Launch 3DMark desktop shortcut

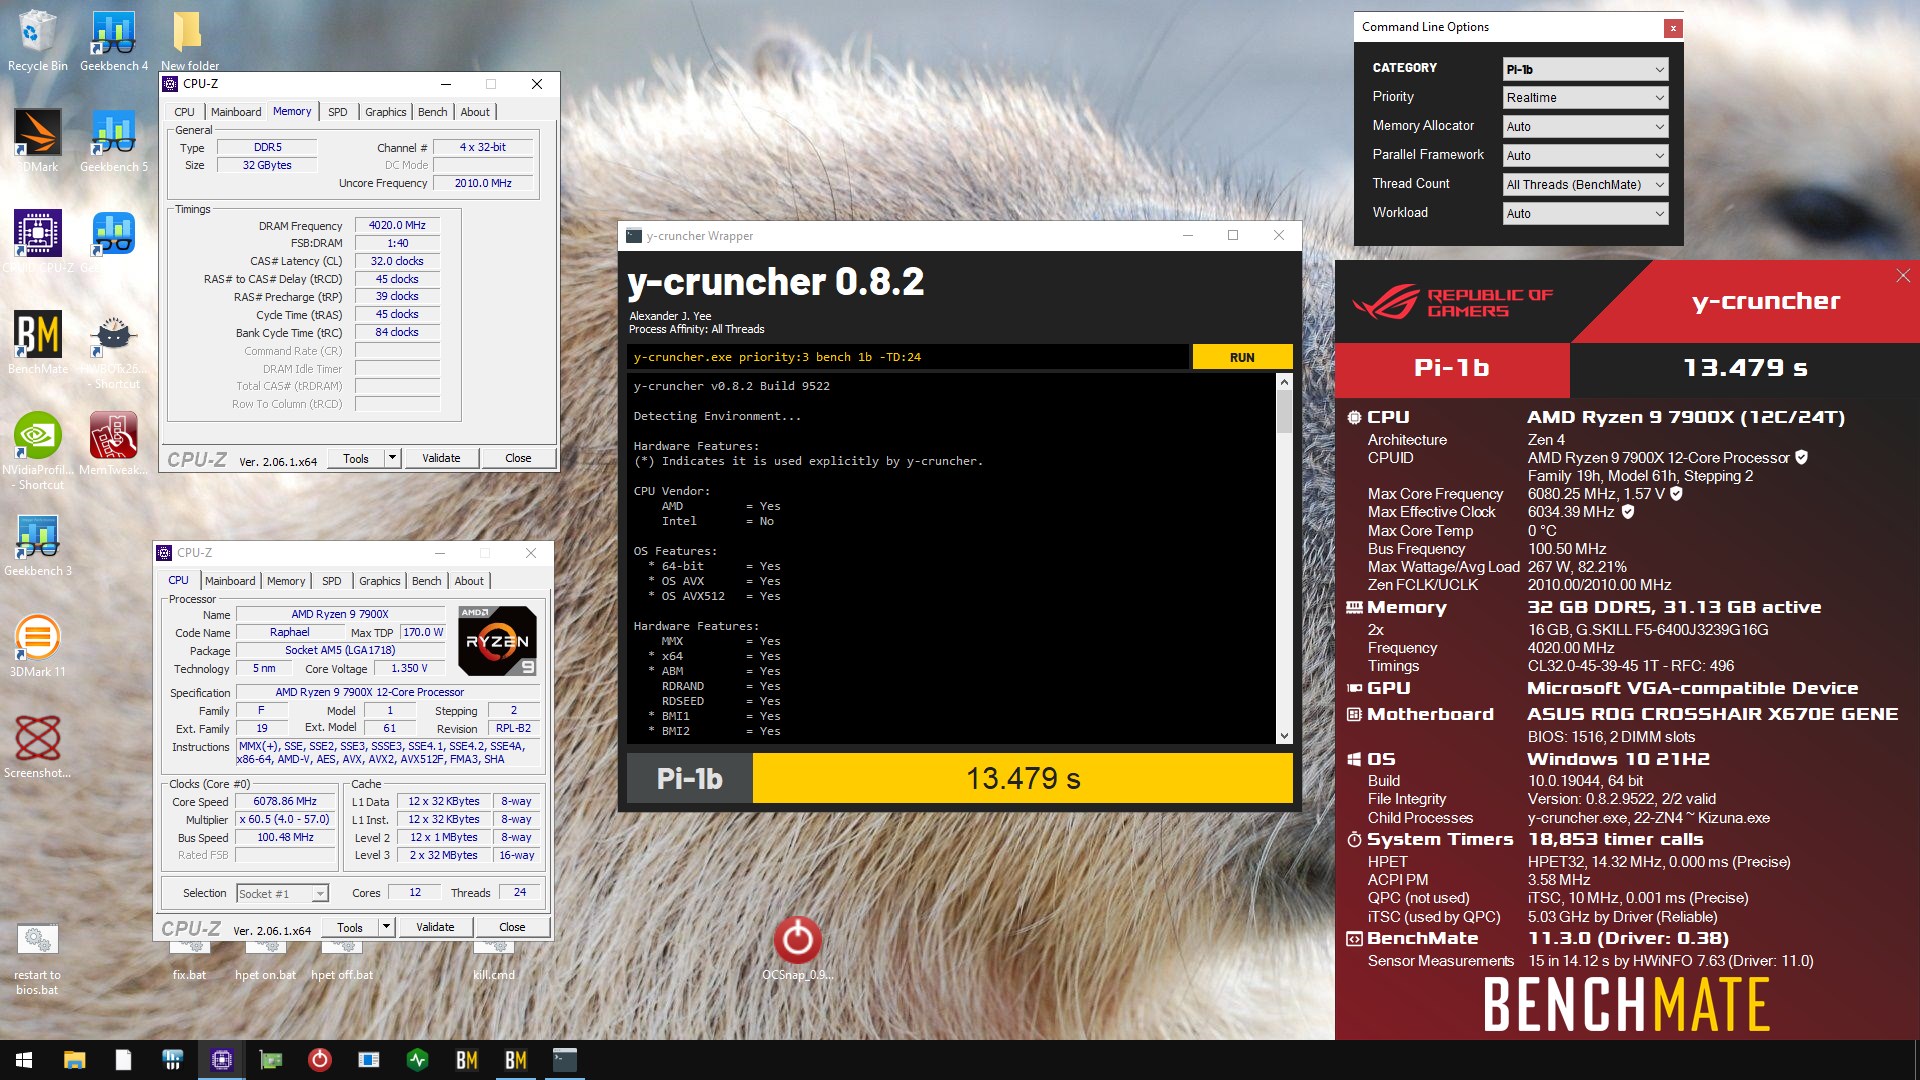pyautogui.click(x=37, y=140)
